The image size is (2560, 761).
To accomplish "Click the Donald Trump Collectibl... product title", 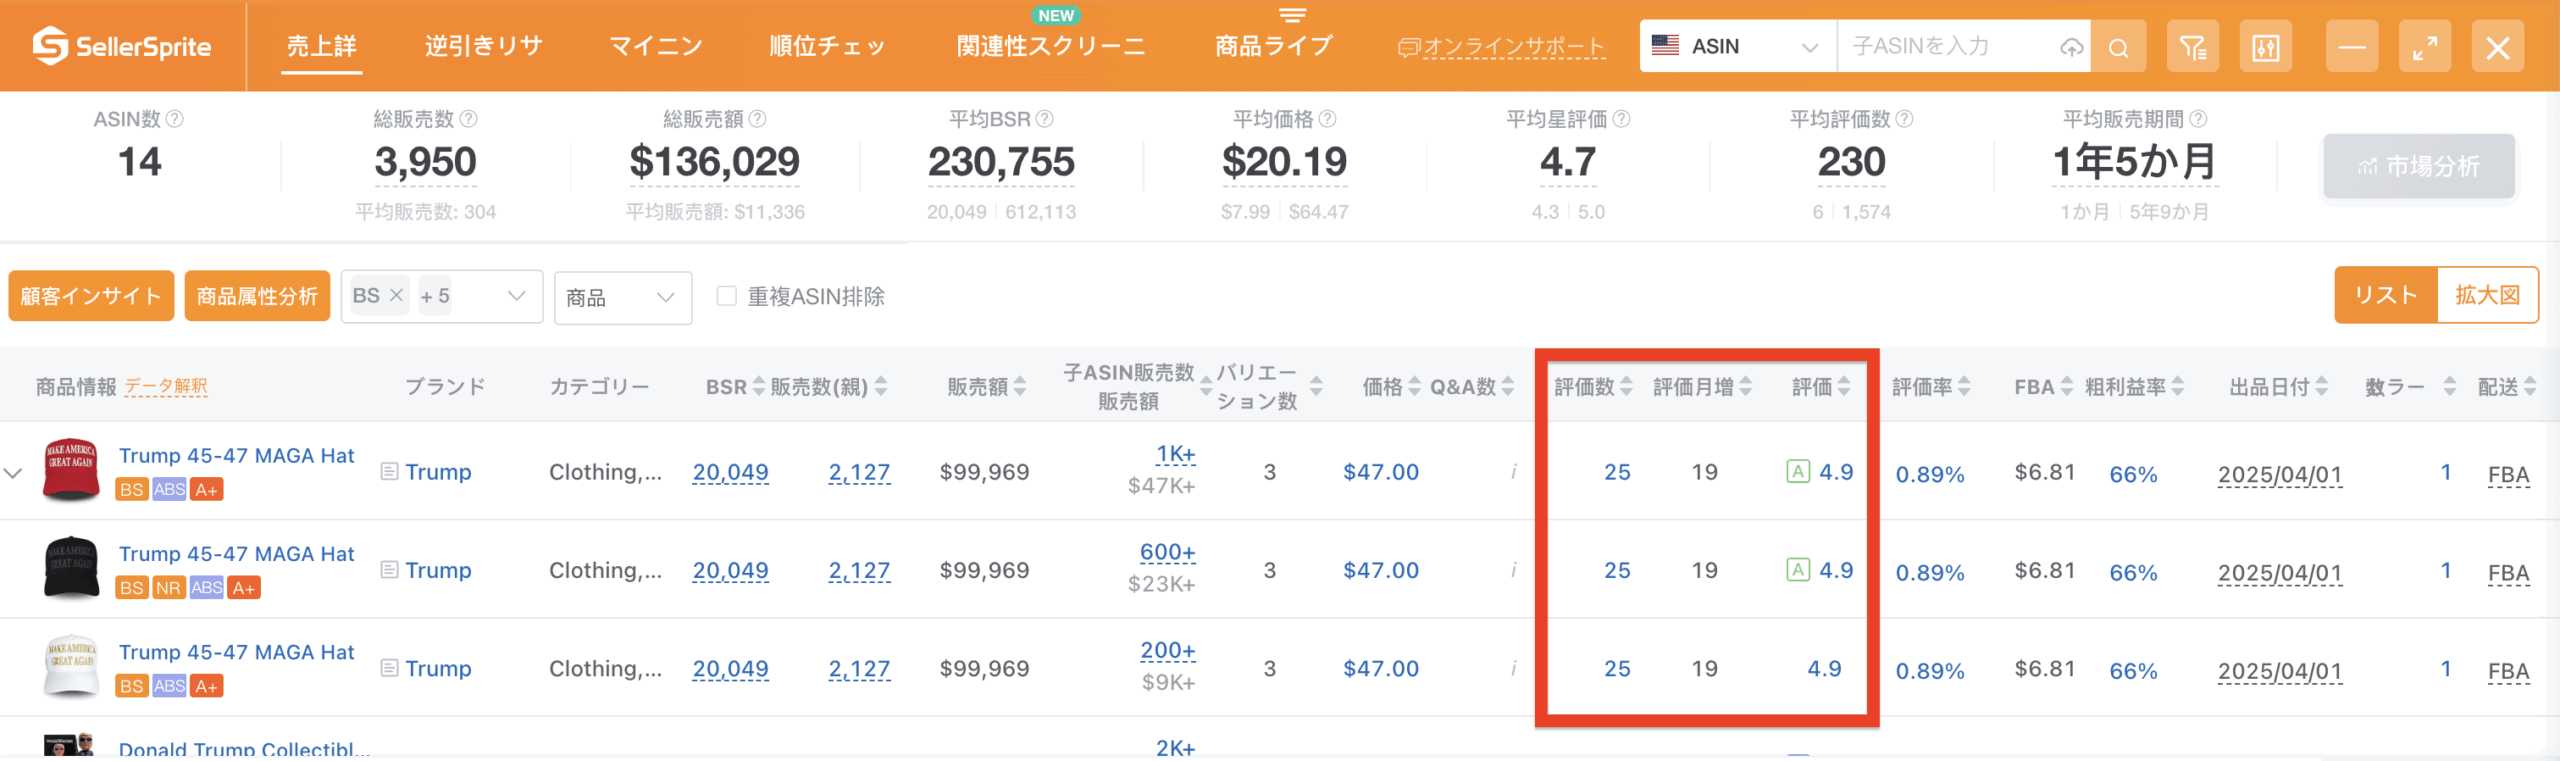I will coord(245,749).
